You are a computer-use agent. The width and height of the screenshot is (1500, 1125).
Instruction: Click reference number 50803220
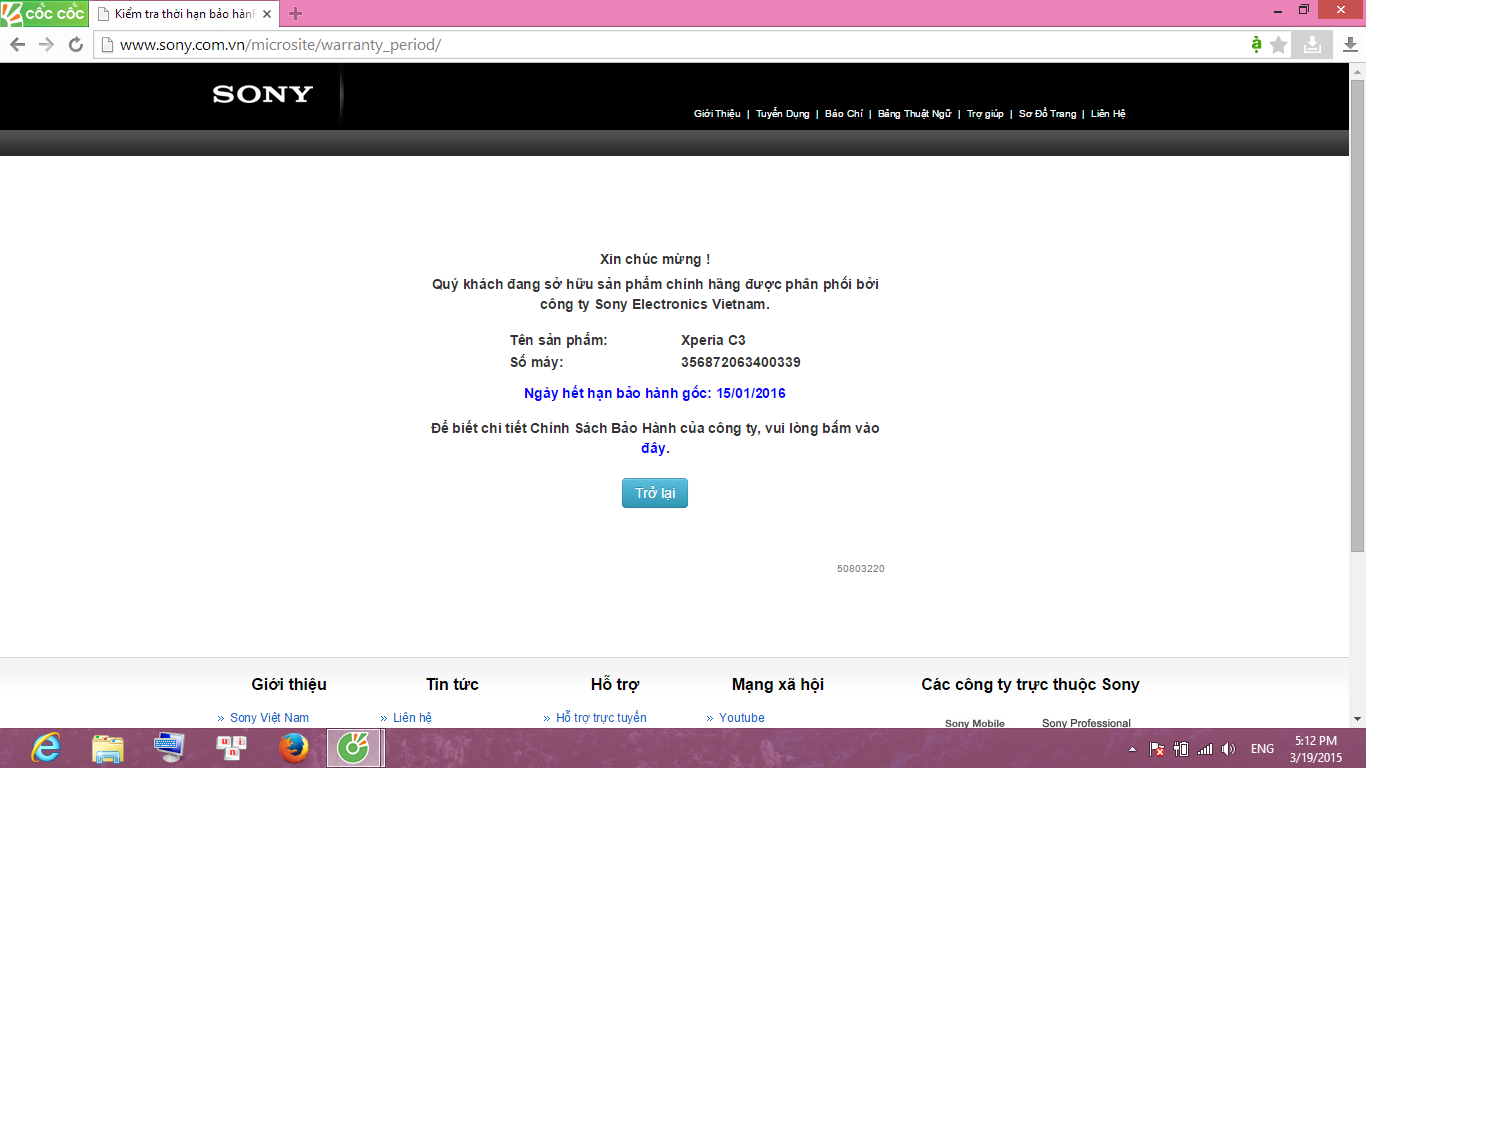pyautogui.click(x=861, y=569)
